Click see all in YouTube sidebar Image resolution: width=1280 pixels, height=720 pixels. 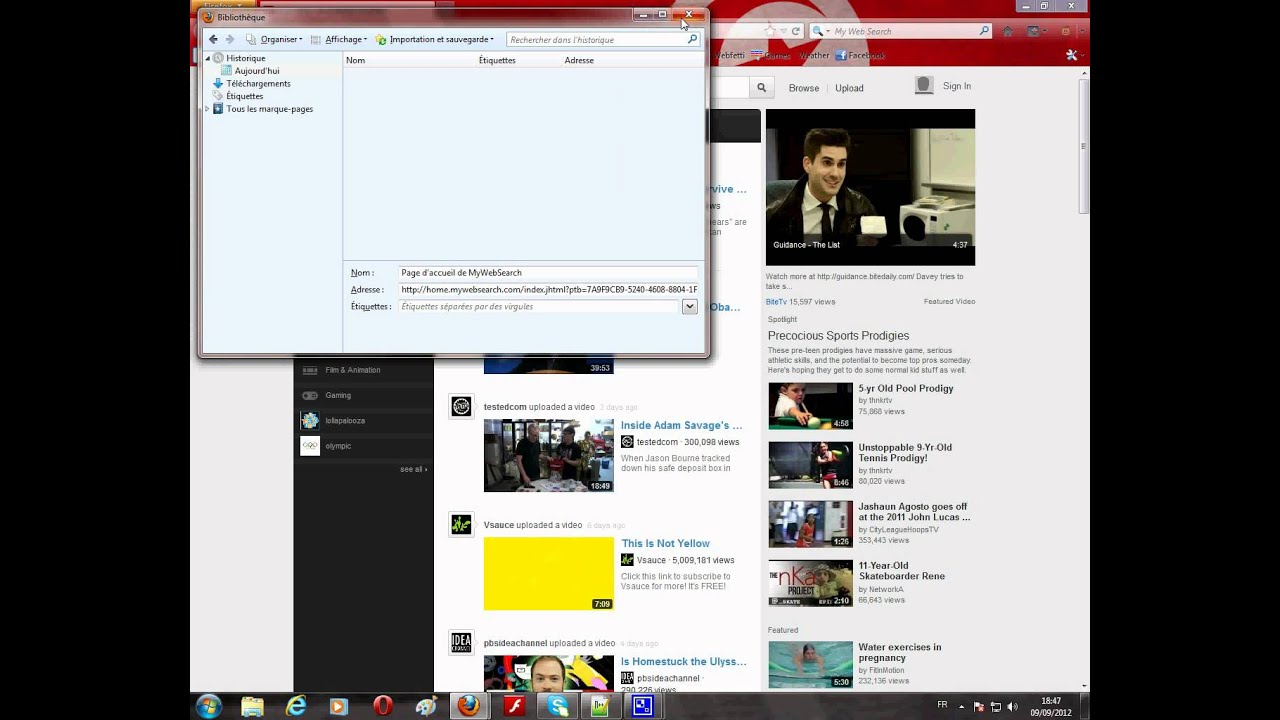tap(413, 469)
